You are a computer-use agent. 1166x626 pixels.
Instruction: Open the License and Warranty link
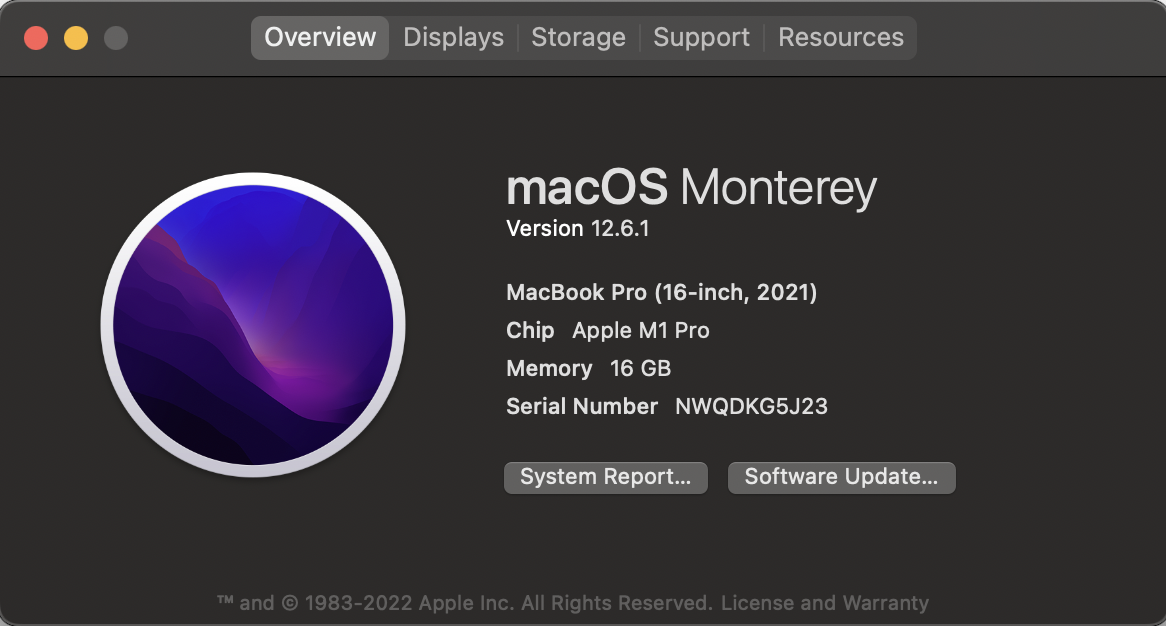pos(824,603)
